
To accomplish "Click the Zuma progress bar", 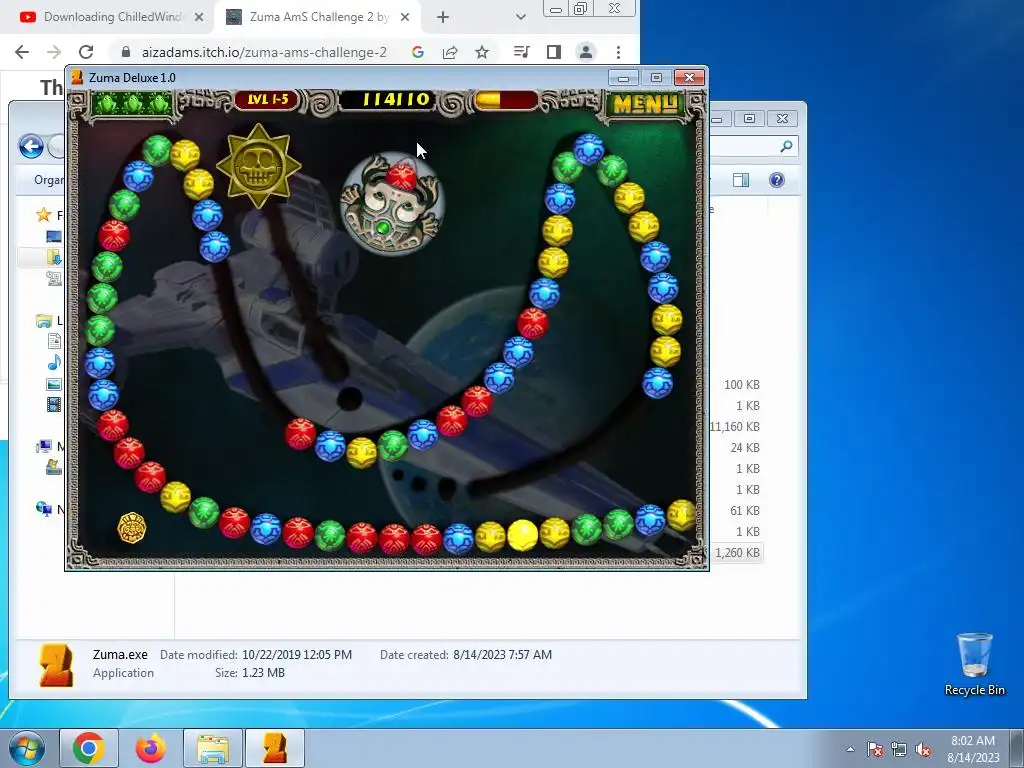I will point(506,100).
